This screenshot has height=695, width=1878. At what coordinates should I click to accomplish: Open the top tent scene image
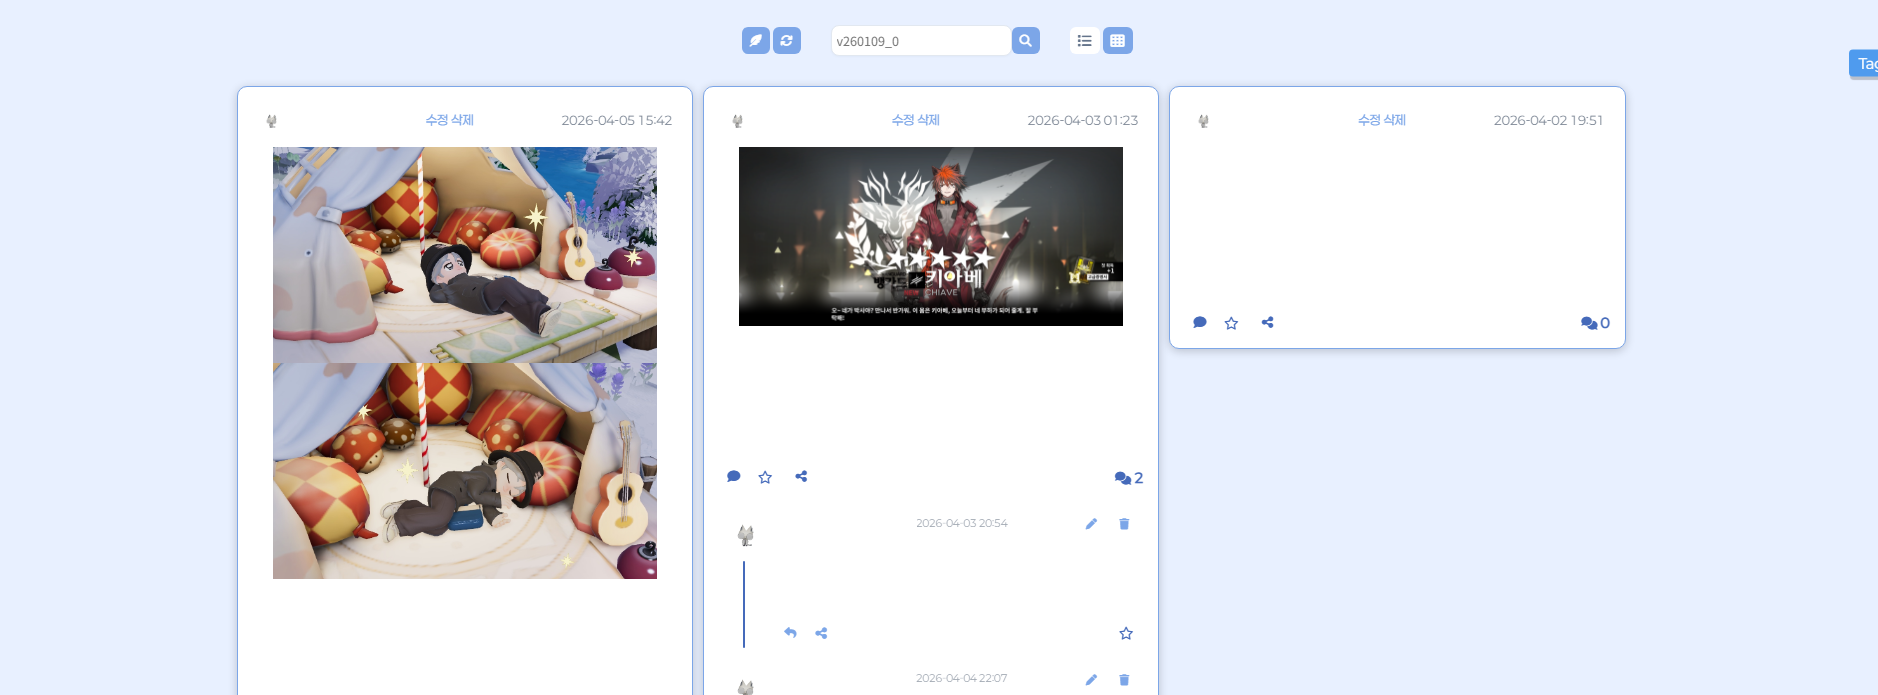[x=464, y=255]
